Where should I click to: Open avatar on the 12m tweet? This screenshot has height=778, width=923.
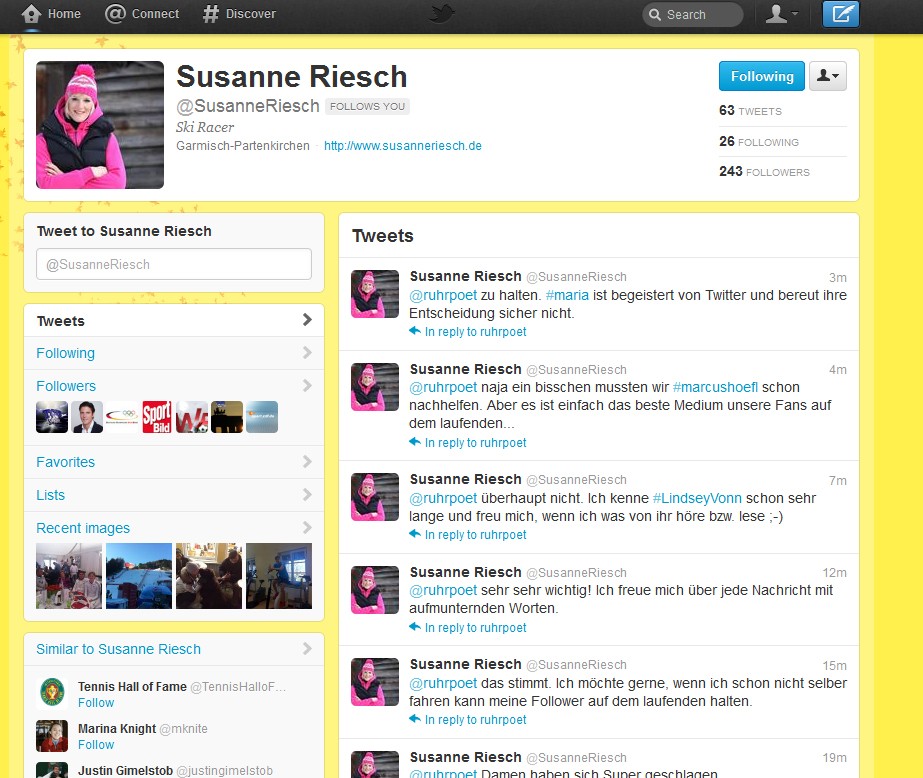375,590
